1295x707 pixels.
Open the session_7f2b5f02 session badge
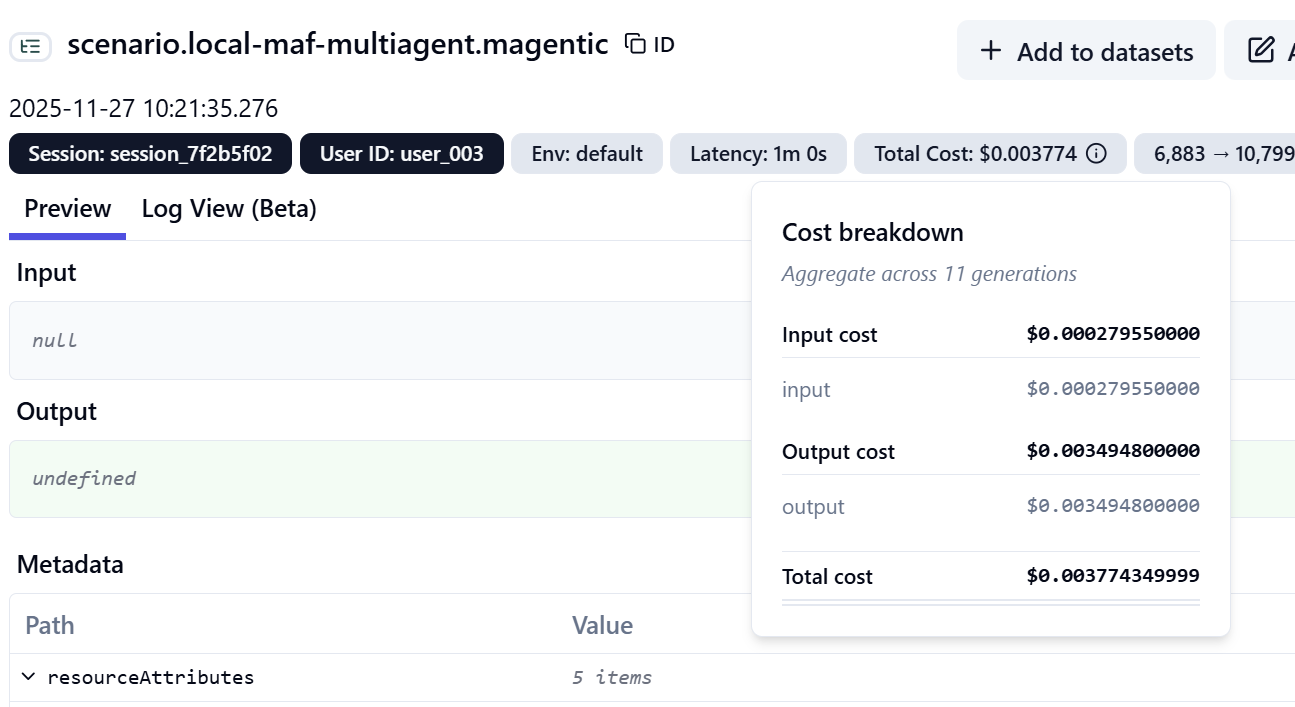[x=150, y=154]
